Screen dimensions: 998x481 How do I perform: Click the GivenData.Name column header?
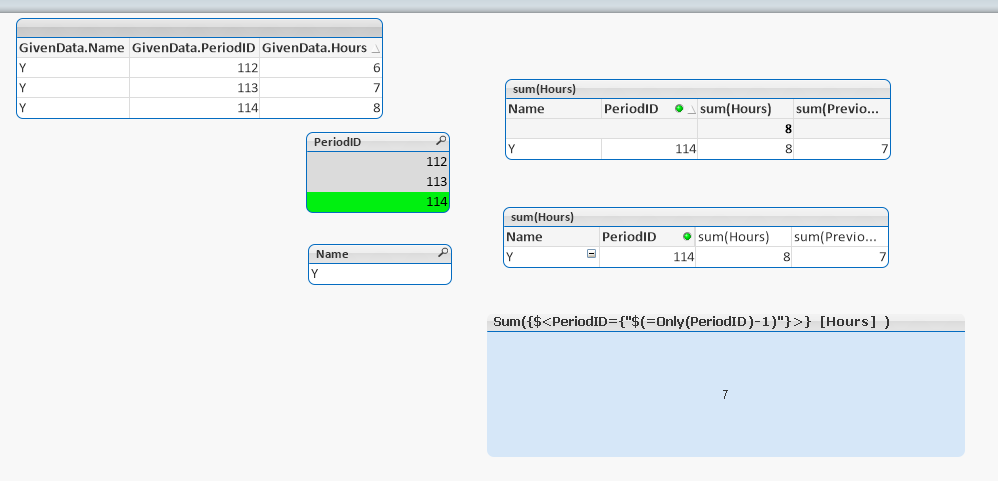(73, 48)
